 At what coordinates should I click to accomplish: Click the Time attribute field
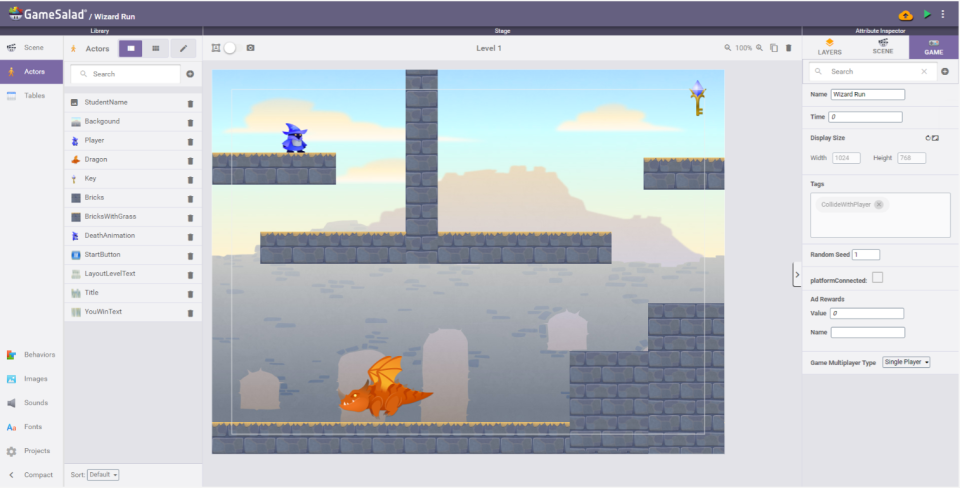click(x=865, y=117)
